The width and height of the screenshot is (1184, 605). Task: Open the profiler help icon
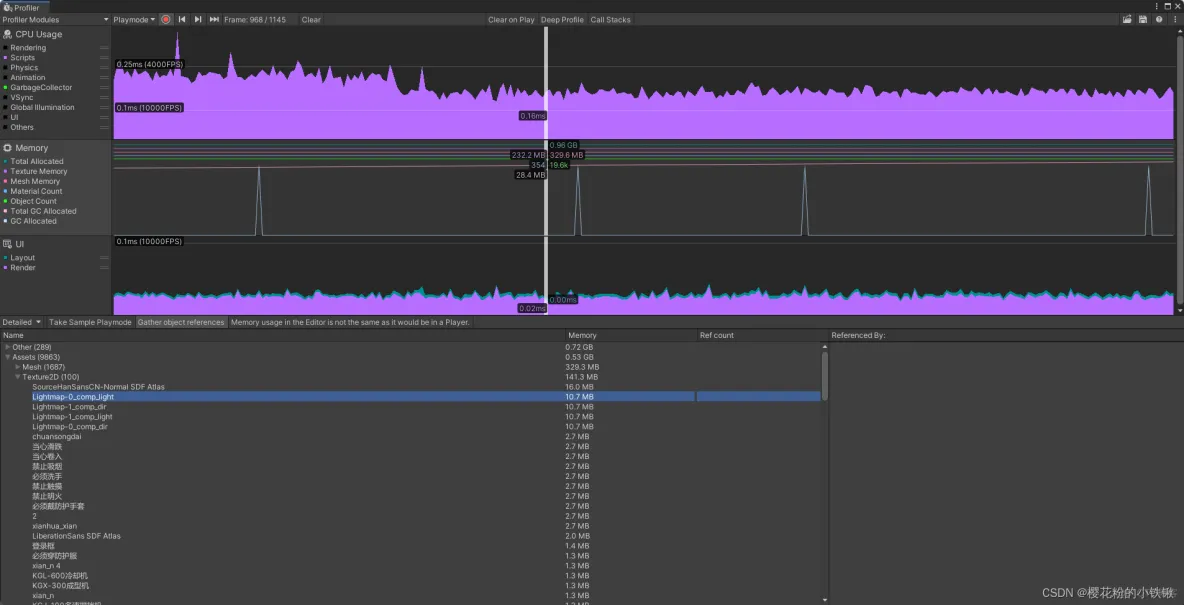(x=1159, y=20)
